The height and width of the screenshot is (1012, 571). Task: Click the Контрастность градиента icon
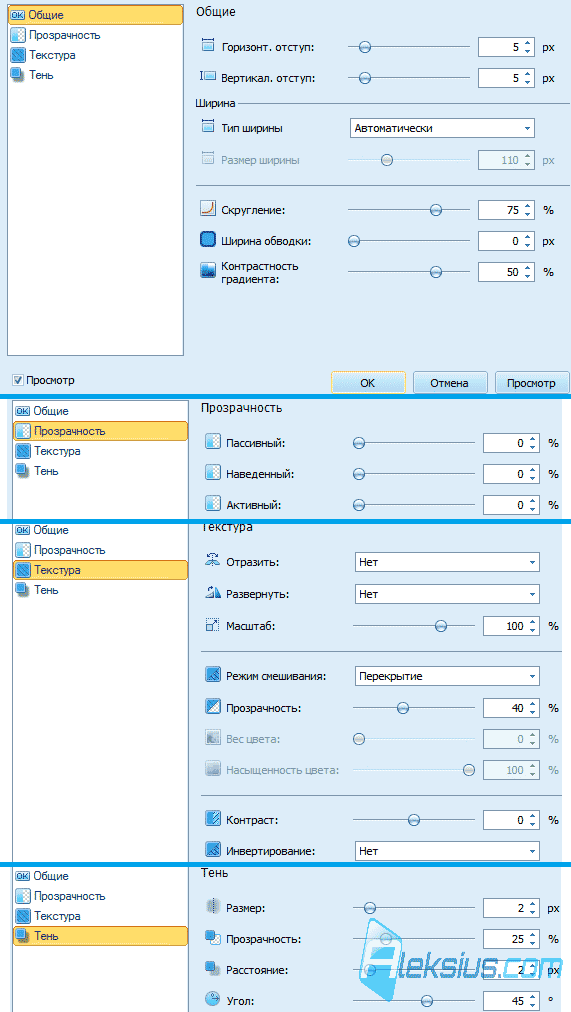coord(207,271)
